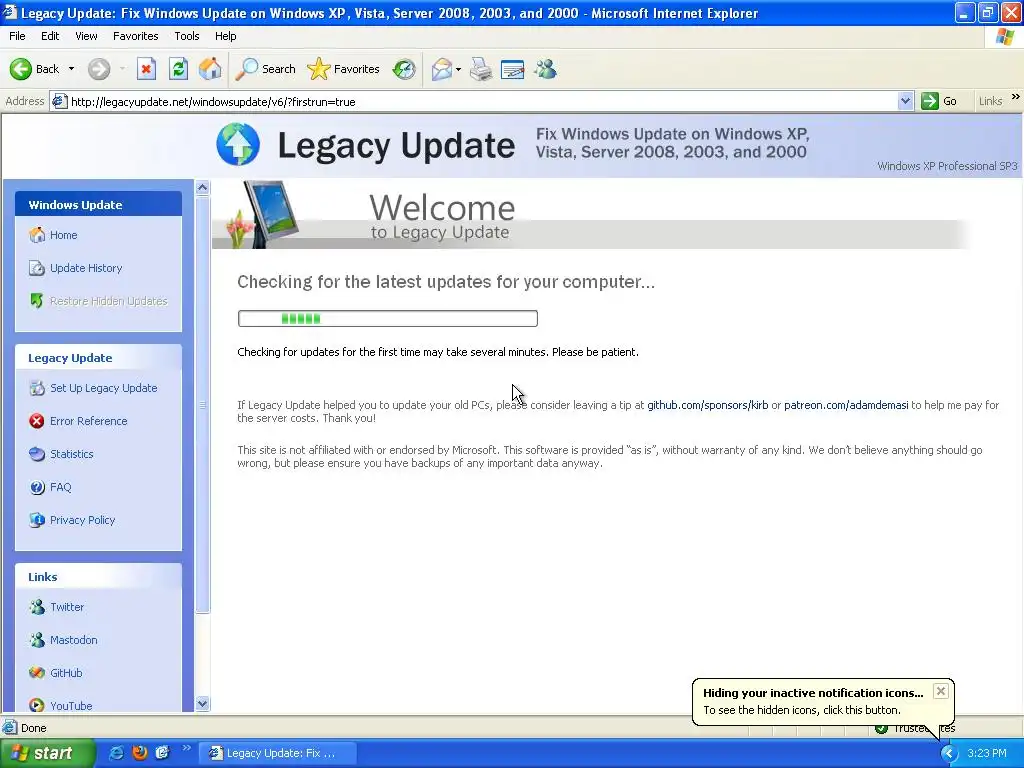Expand the Forward button history dropdown
1024x768 pixels.
tap(122, 69)
